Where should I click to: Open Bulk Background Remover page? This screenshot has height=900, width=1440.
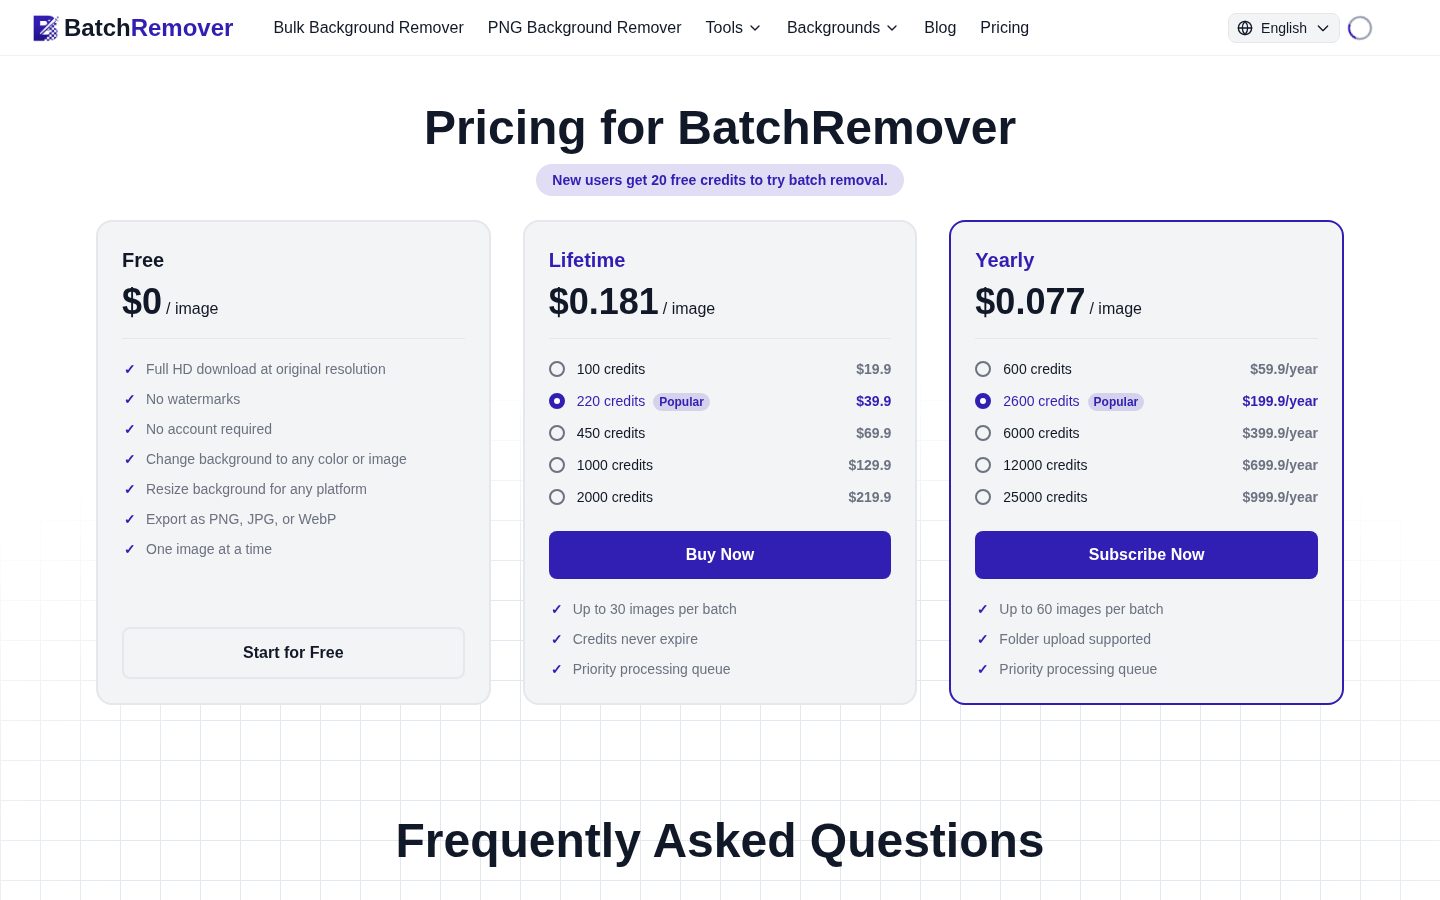click(368, 28)
